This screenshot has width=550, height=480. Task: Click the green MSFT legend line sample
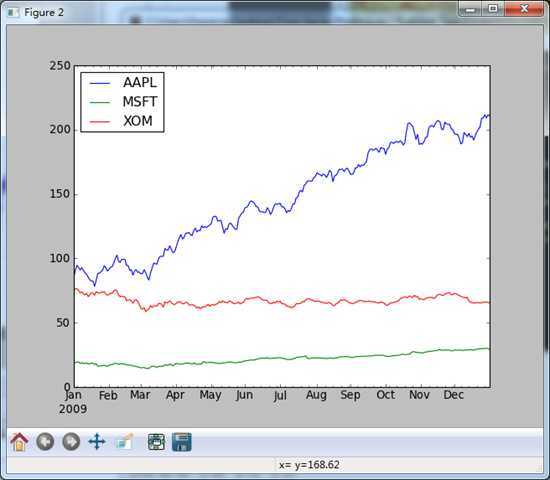coord(100,102)
